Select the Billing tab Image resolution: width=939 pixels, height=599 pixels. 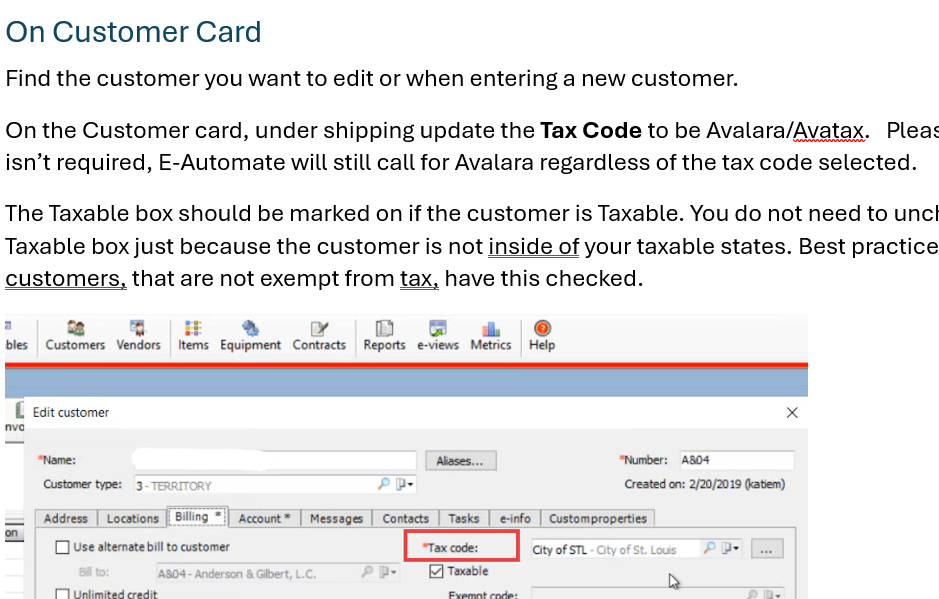[x=197, y=517]
